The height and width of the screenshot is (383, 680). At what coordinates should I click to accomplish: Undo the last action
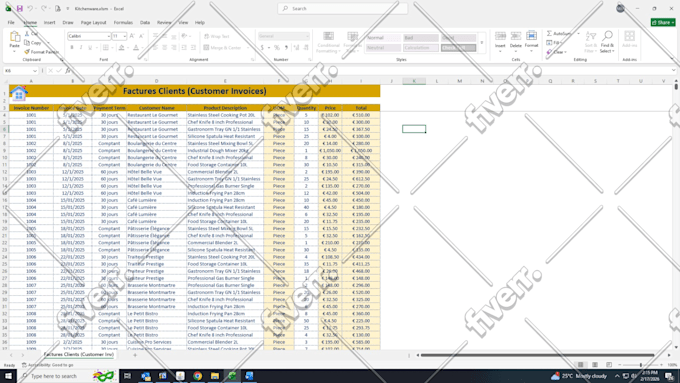pyautogui.click(x=29, y=8)
